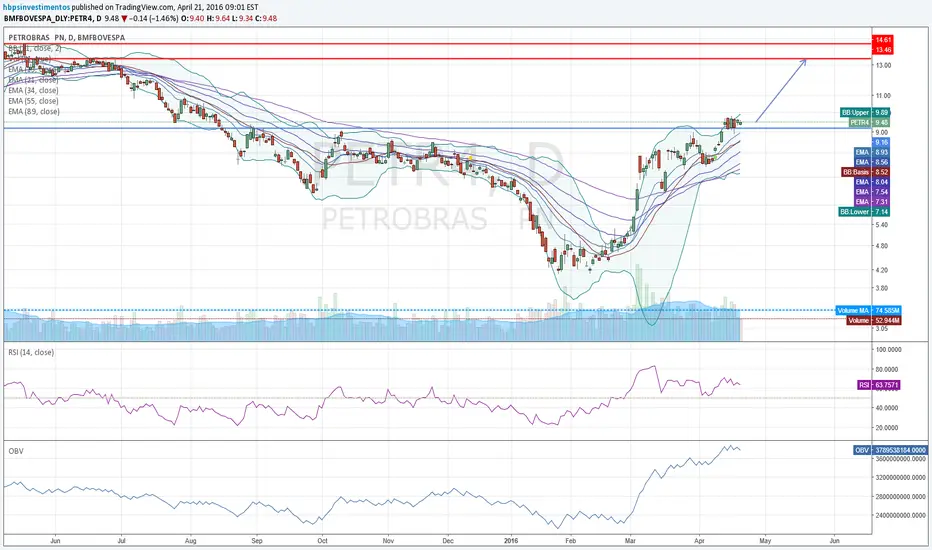
Task: Click the BB:Lower 7.14 price label
Action: coord(864,212)
